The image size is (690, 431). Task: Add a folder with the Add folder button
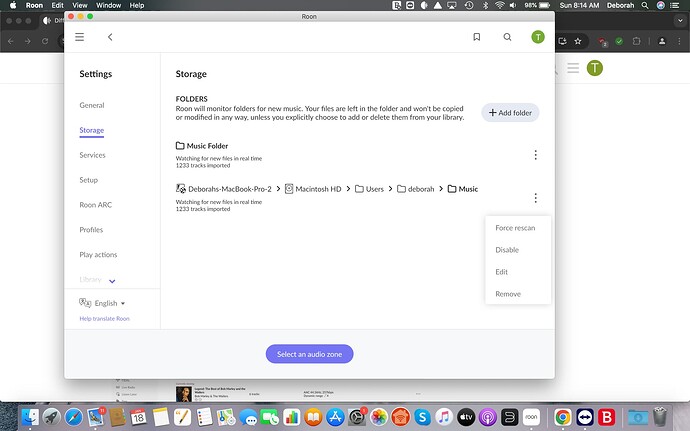[510, 113]
